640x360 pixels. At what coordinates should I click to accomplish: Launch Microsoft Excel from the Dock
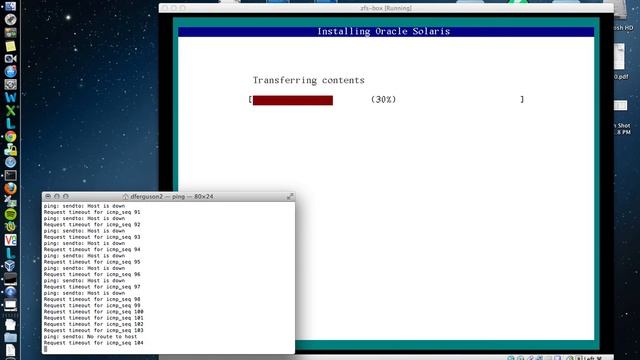[11, 110]
